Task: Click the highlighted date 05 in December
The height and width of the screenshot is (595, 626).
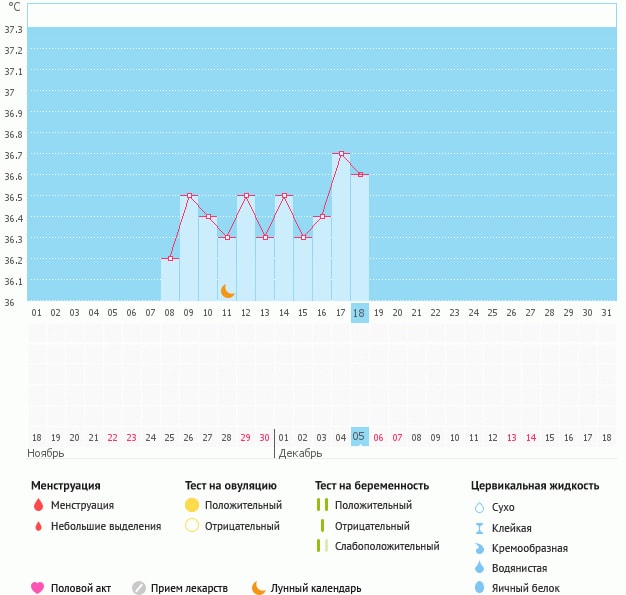Action: [x=360, y=437]
